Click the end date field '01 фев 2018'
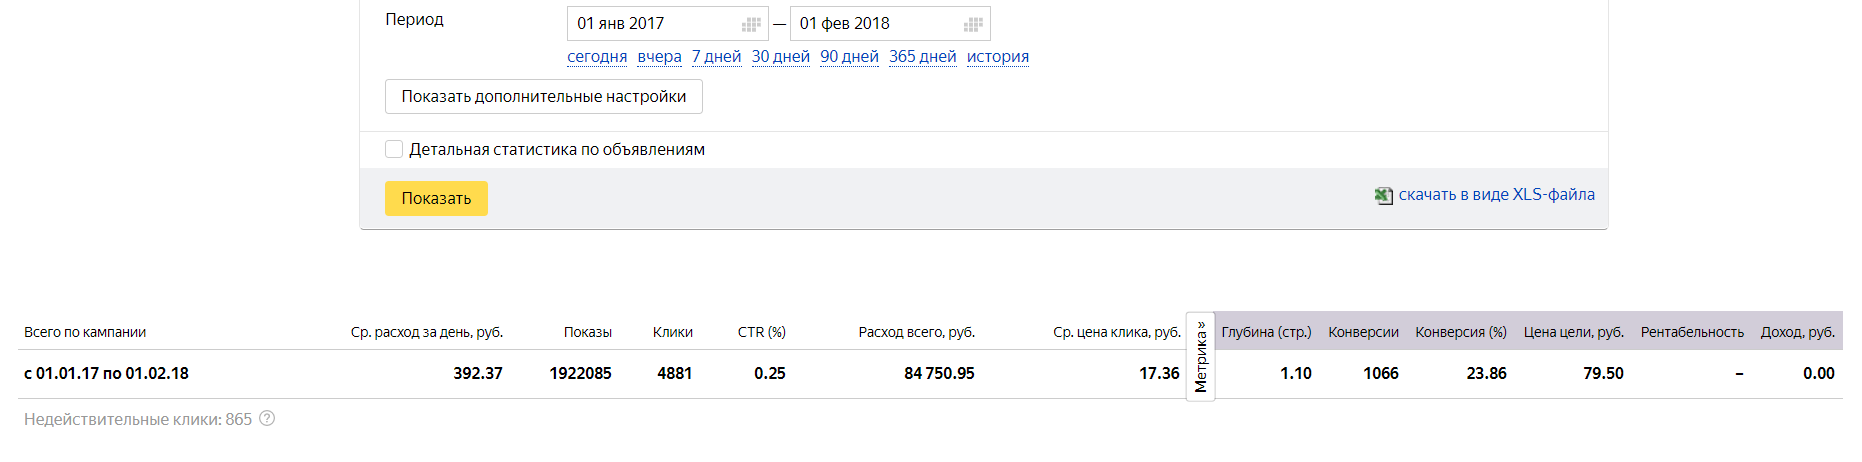 (x=890, y=23)
